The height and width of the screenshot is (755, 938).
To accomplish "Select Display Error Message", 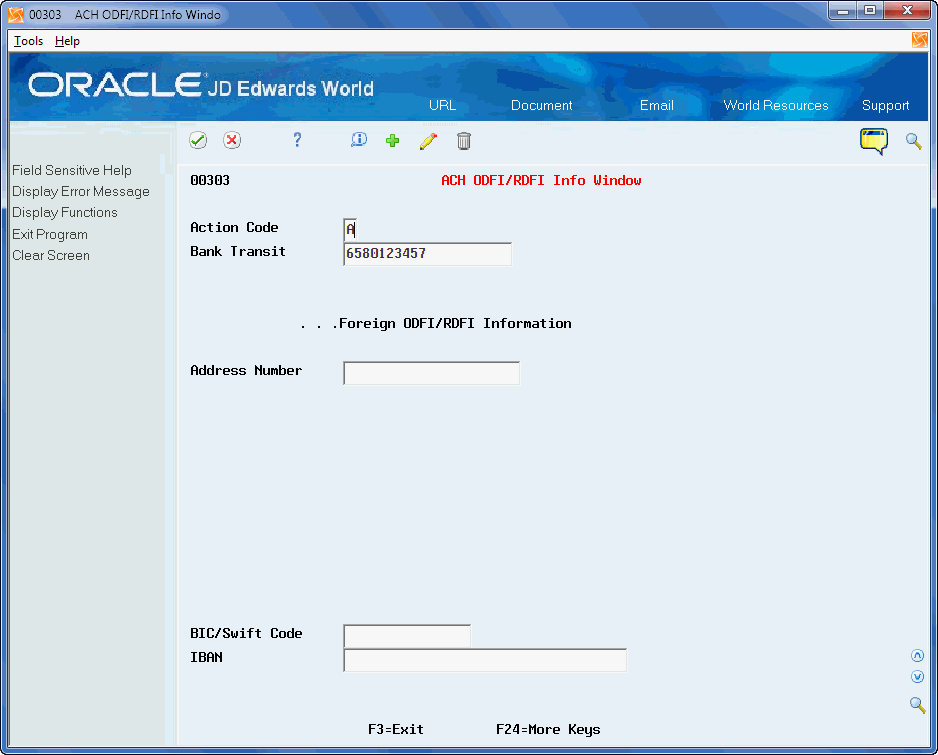I will point(81,191).
